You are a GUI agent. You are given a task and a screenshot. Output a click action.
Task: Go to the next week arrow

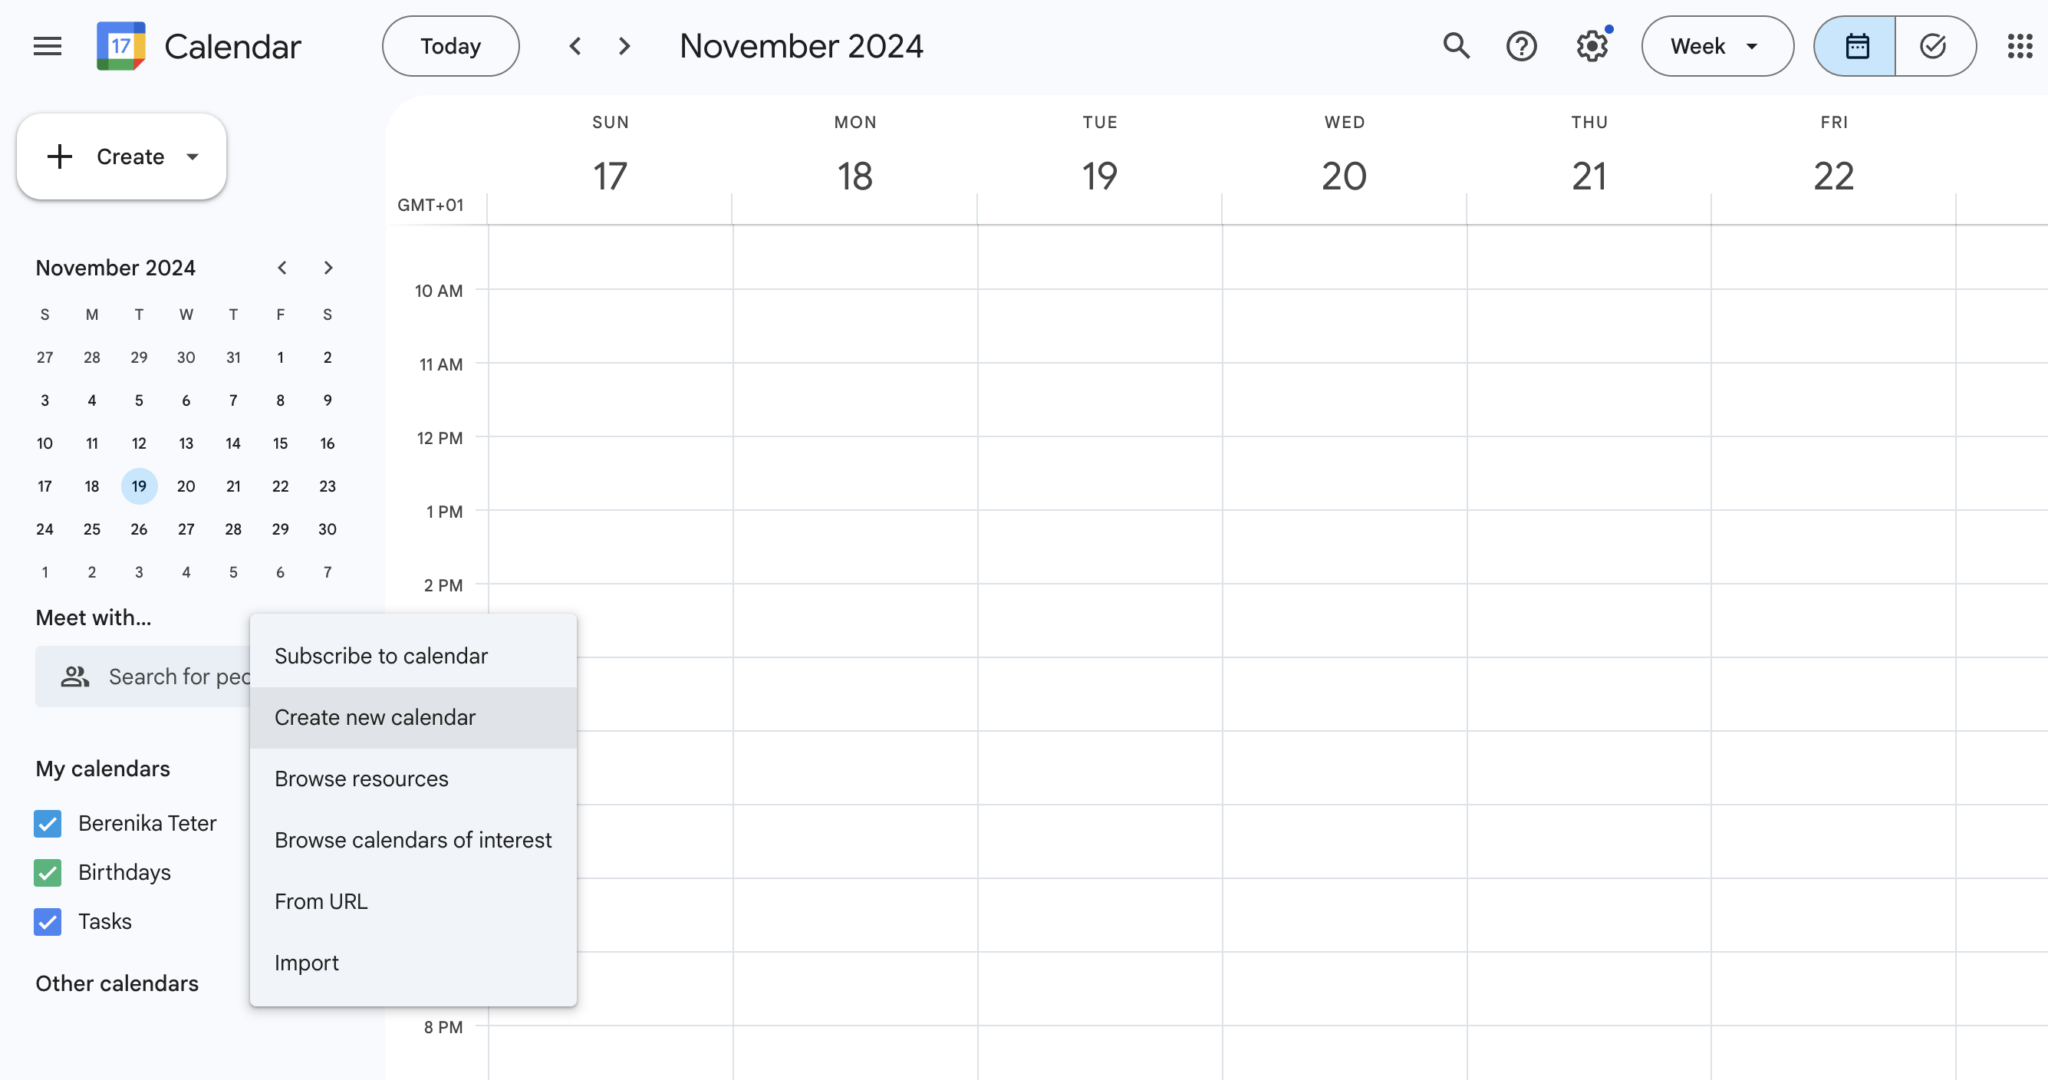(x=625, y=46)
